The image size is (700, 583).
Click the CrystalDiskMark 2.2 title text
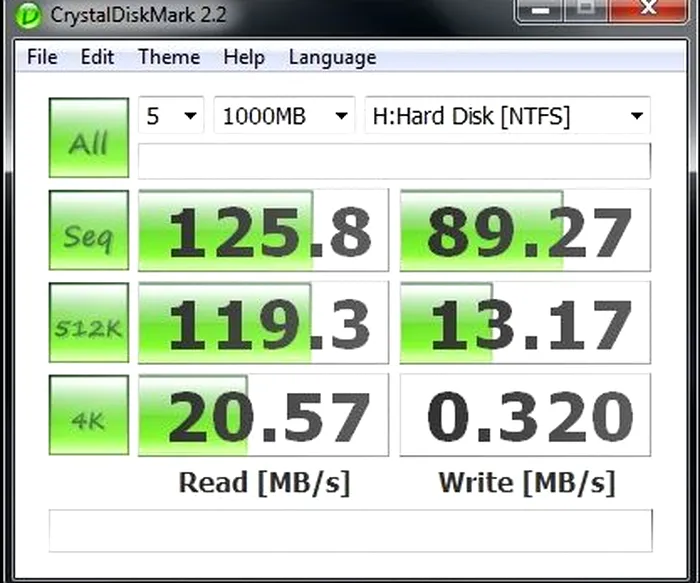pyautogui.click(x=138, y=15)
